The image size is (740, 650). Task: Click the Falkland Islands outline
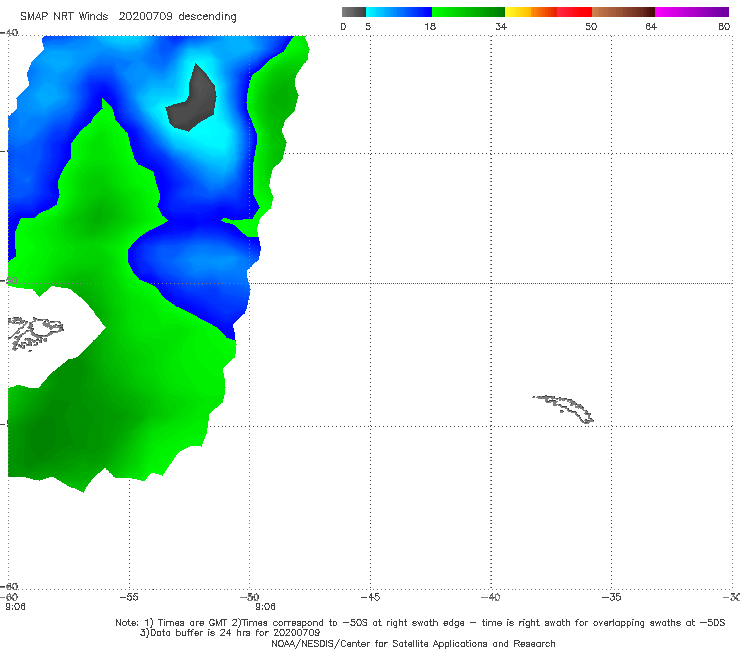point(35,333)
